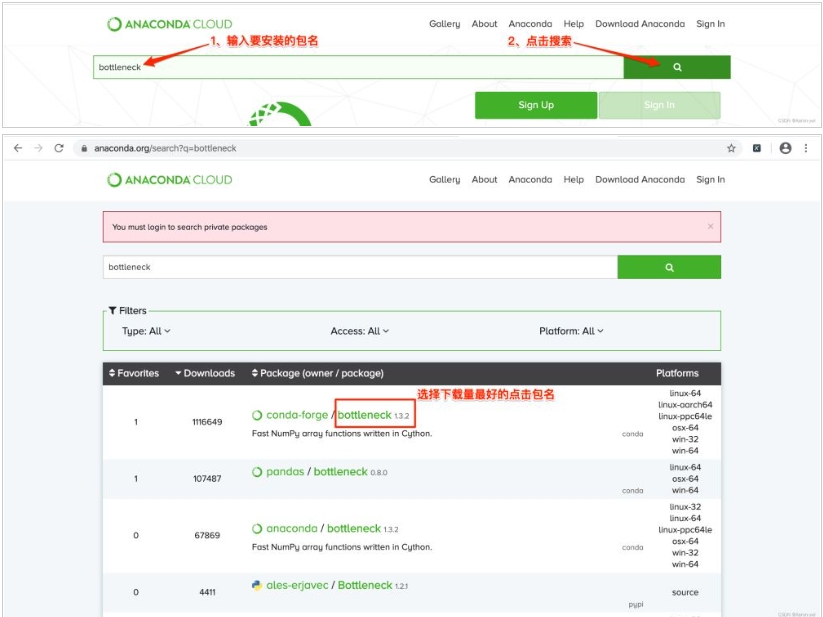The width and height of the screenshot is (823, 617).
Task: Click the browser forward arrow
Action: (x=38, y=148)
